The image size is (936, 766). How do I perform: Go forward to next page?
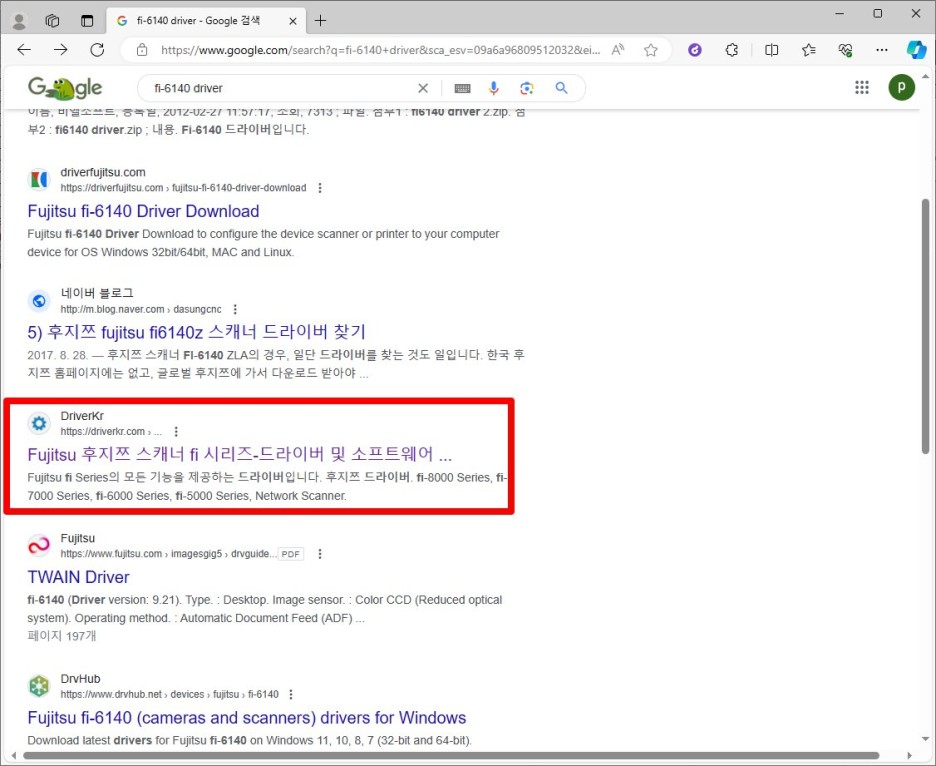[61, 50]
